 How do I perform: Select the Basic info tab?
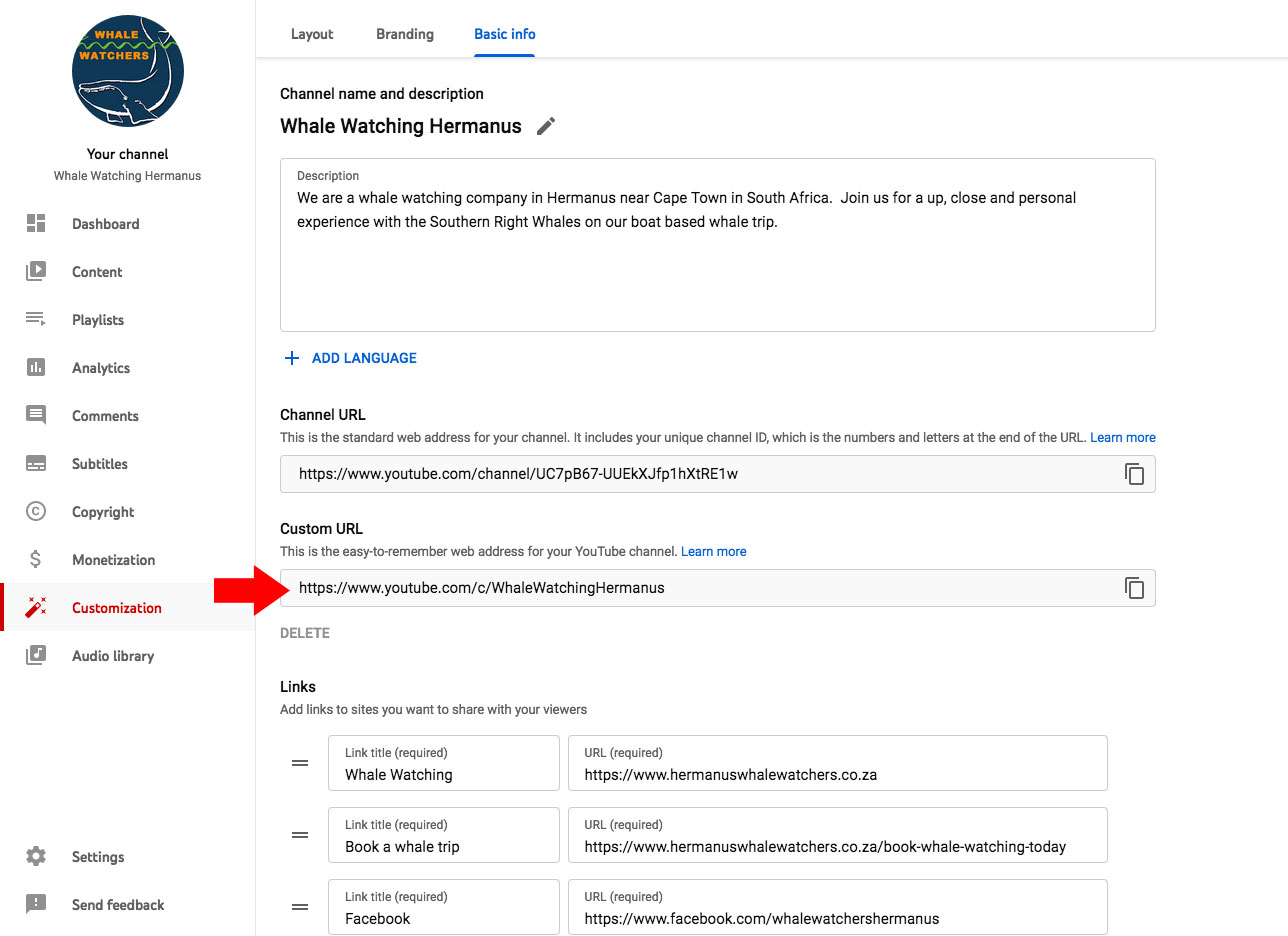pos(505,34)
